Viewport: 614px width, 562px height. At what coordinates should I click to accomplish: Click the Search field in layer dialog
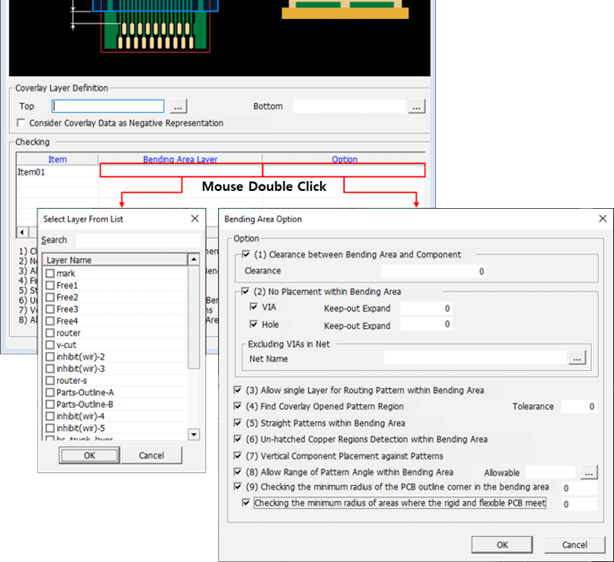point(136,240)
